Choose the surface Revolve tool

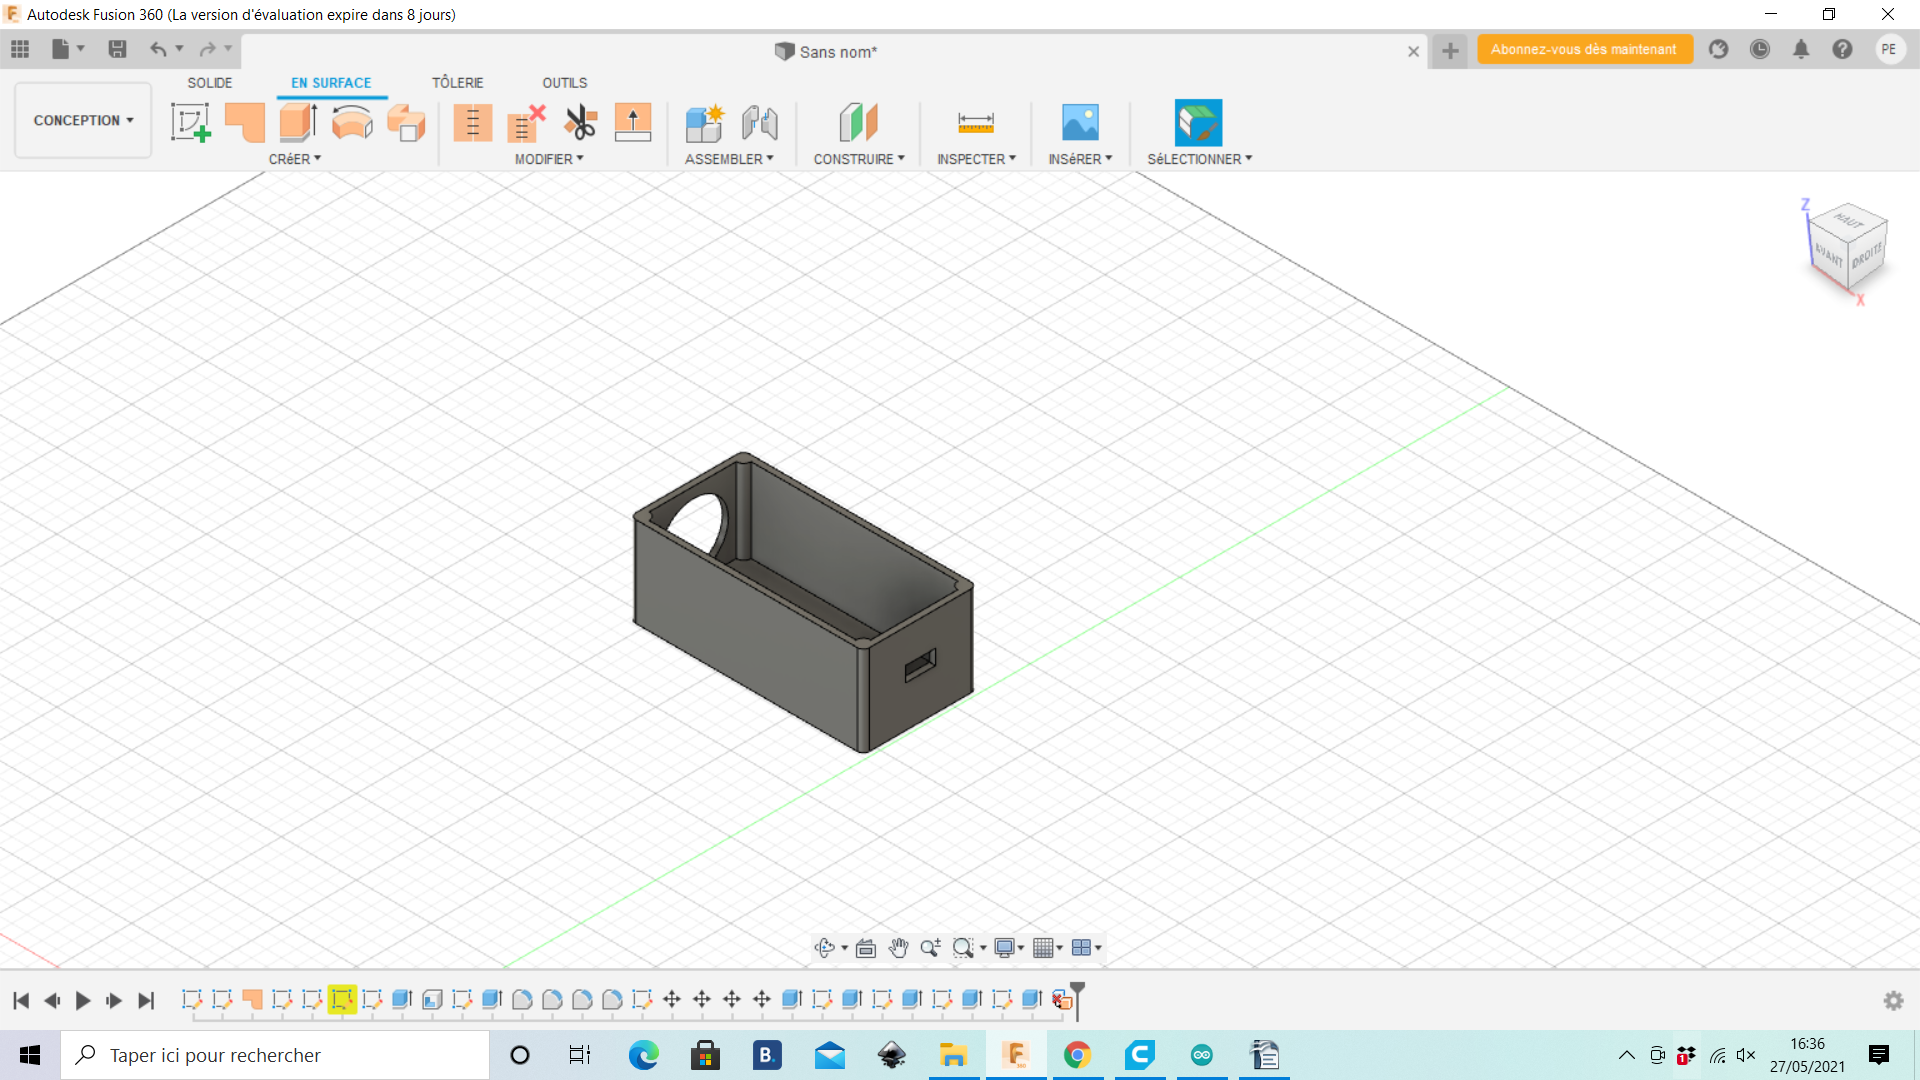(x=352, y=123)
